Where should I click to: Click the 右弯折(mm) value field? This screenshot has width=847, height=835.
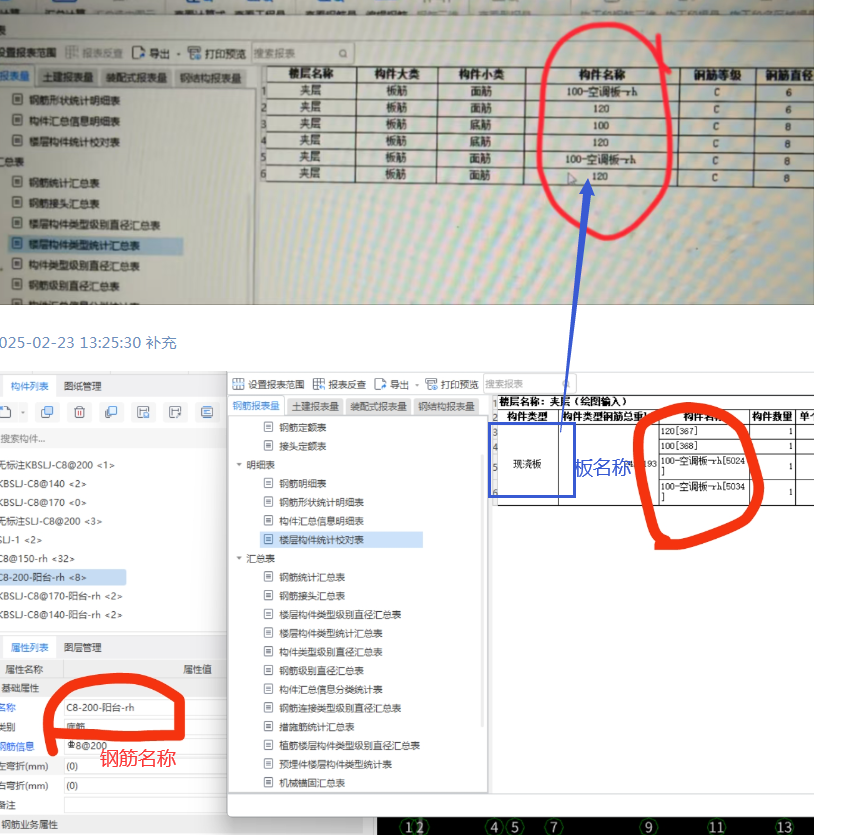coord(145,785)
